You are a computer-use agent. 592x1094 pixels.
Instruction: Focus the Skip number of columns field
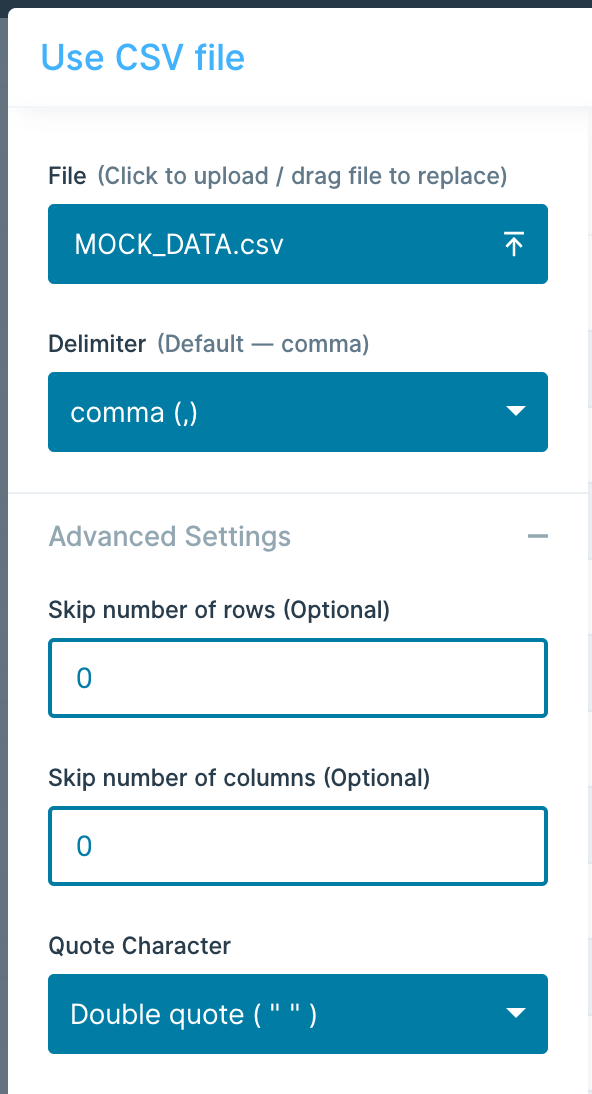[298, 846]
